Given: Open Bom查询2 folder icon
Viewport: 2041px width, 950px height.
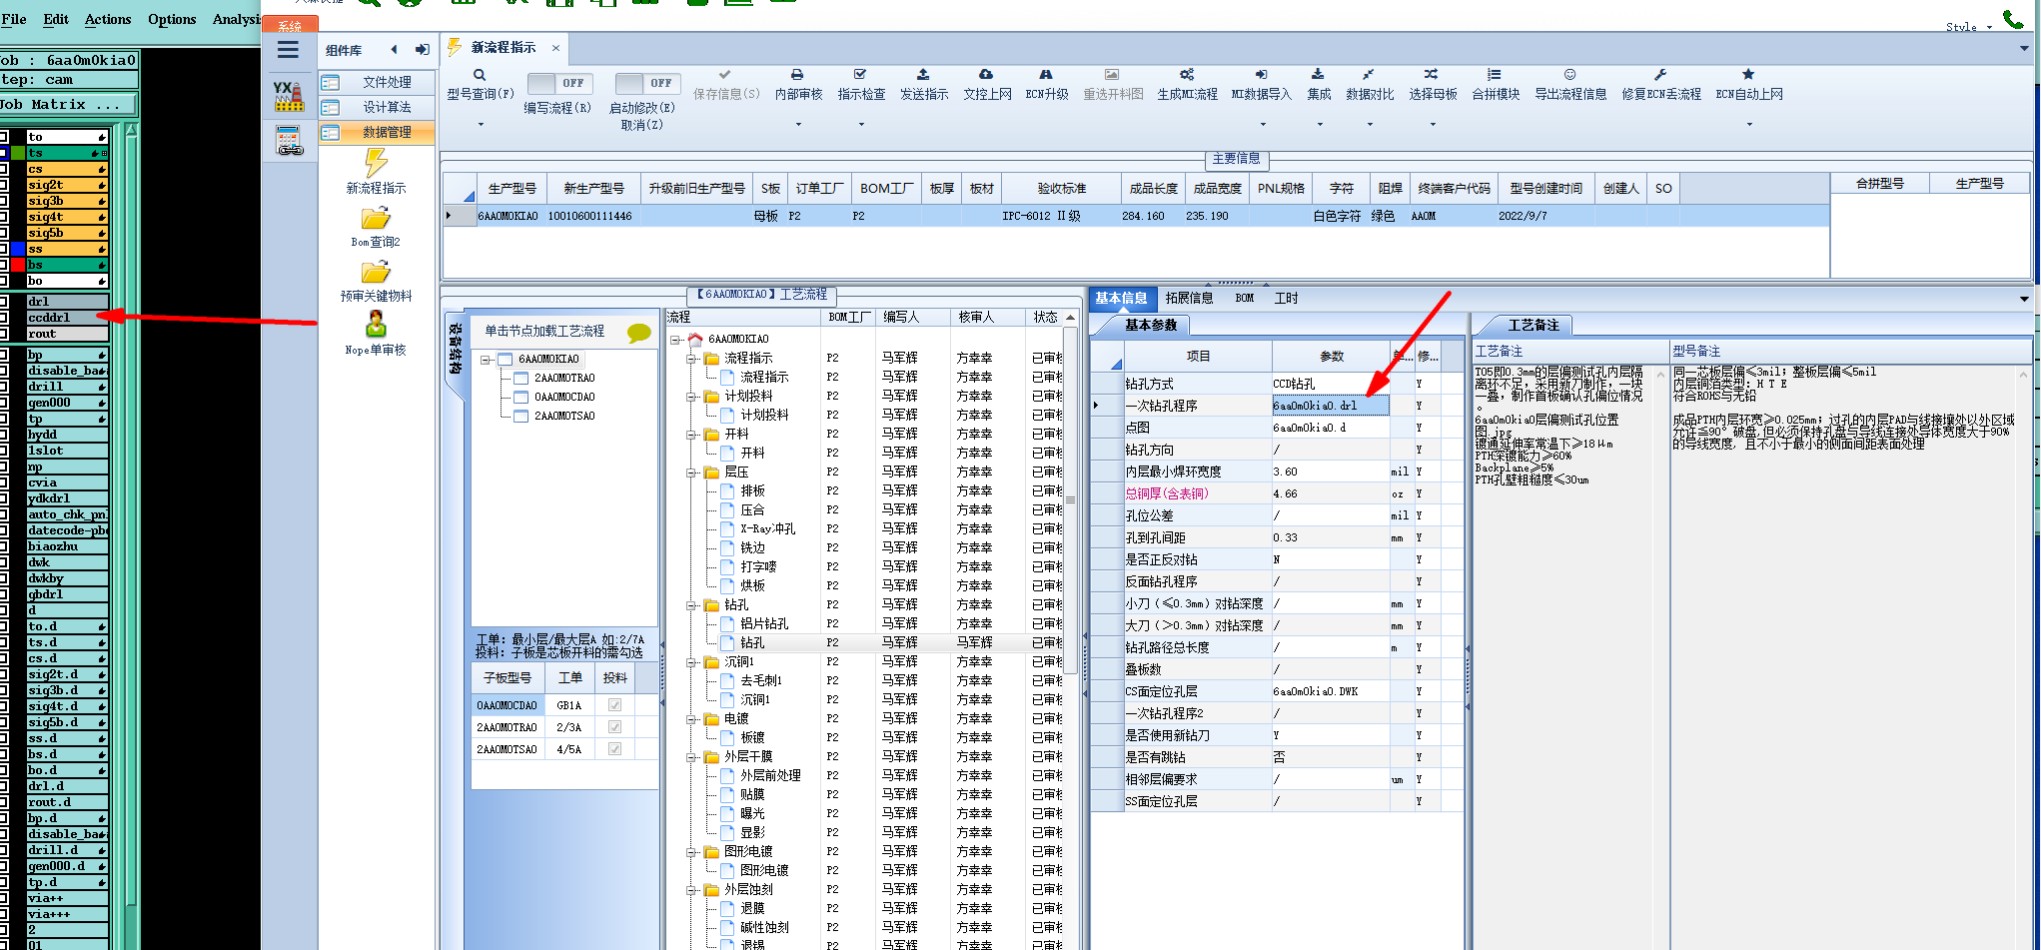Looking at the screenshot, I should 376,218.
